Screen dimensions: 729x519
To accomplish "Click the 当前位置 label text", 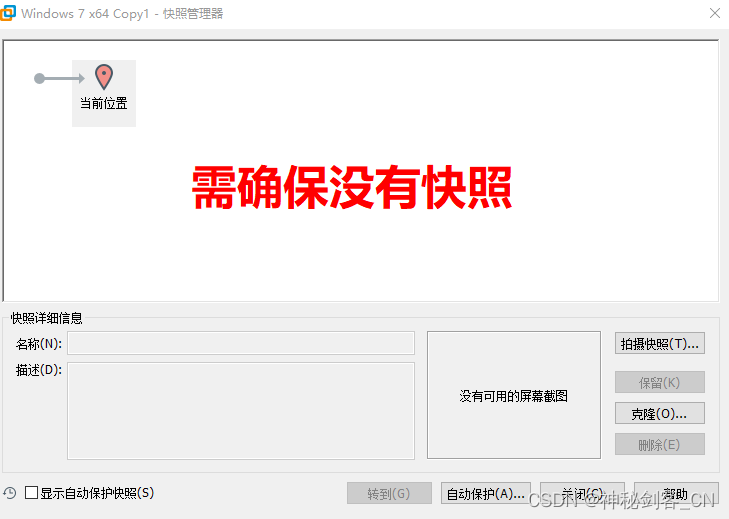I will (104, 103).
